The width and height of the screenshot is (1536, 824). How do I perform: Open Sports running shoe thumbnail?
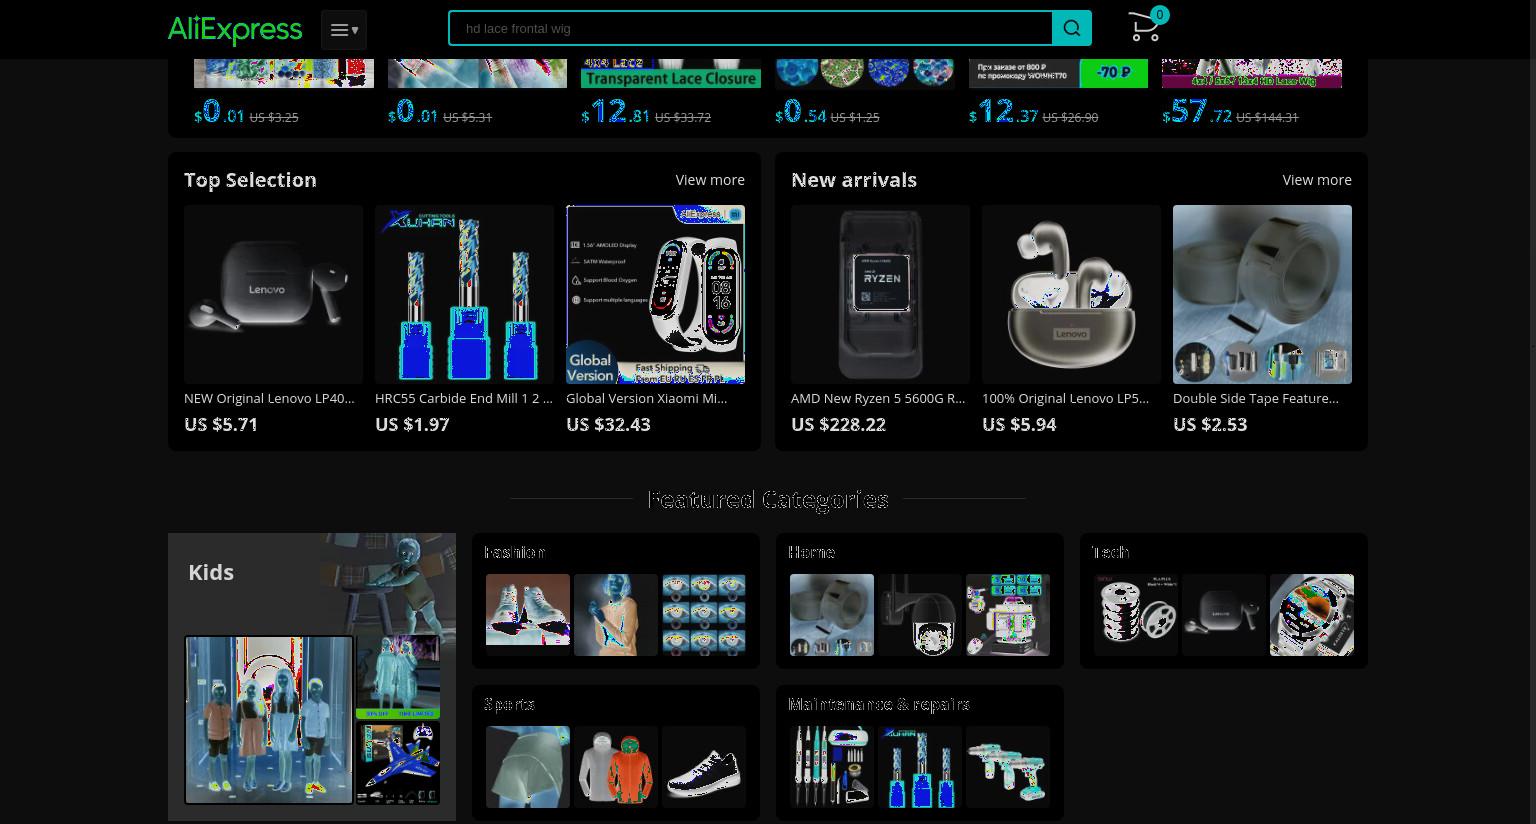click(704, 767)
